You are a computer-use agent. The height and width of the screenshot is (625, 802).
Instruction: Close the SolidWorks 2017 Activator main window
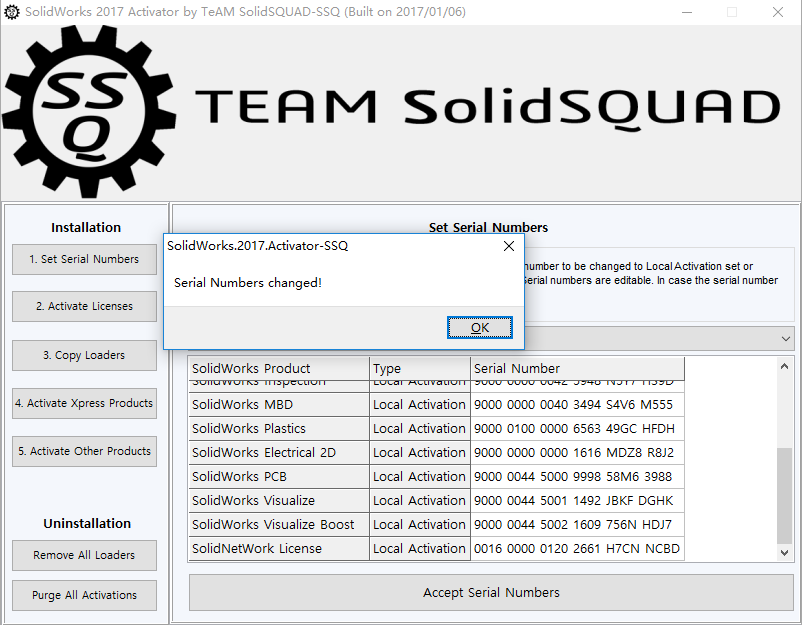tap(777, 12)
